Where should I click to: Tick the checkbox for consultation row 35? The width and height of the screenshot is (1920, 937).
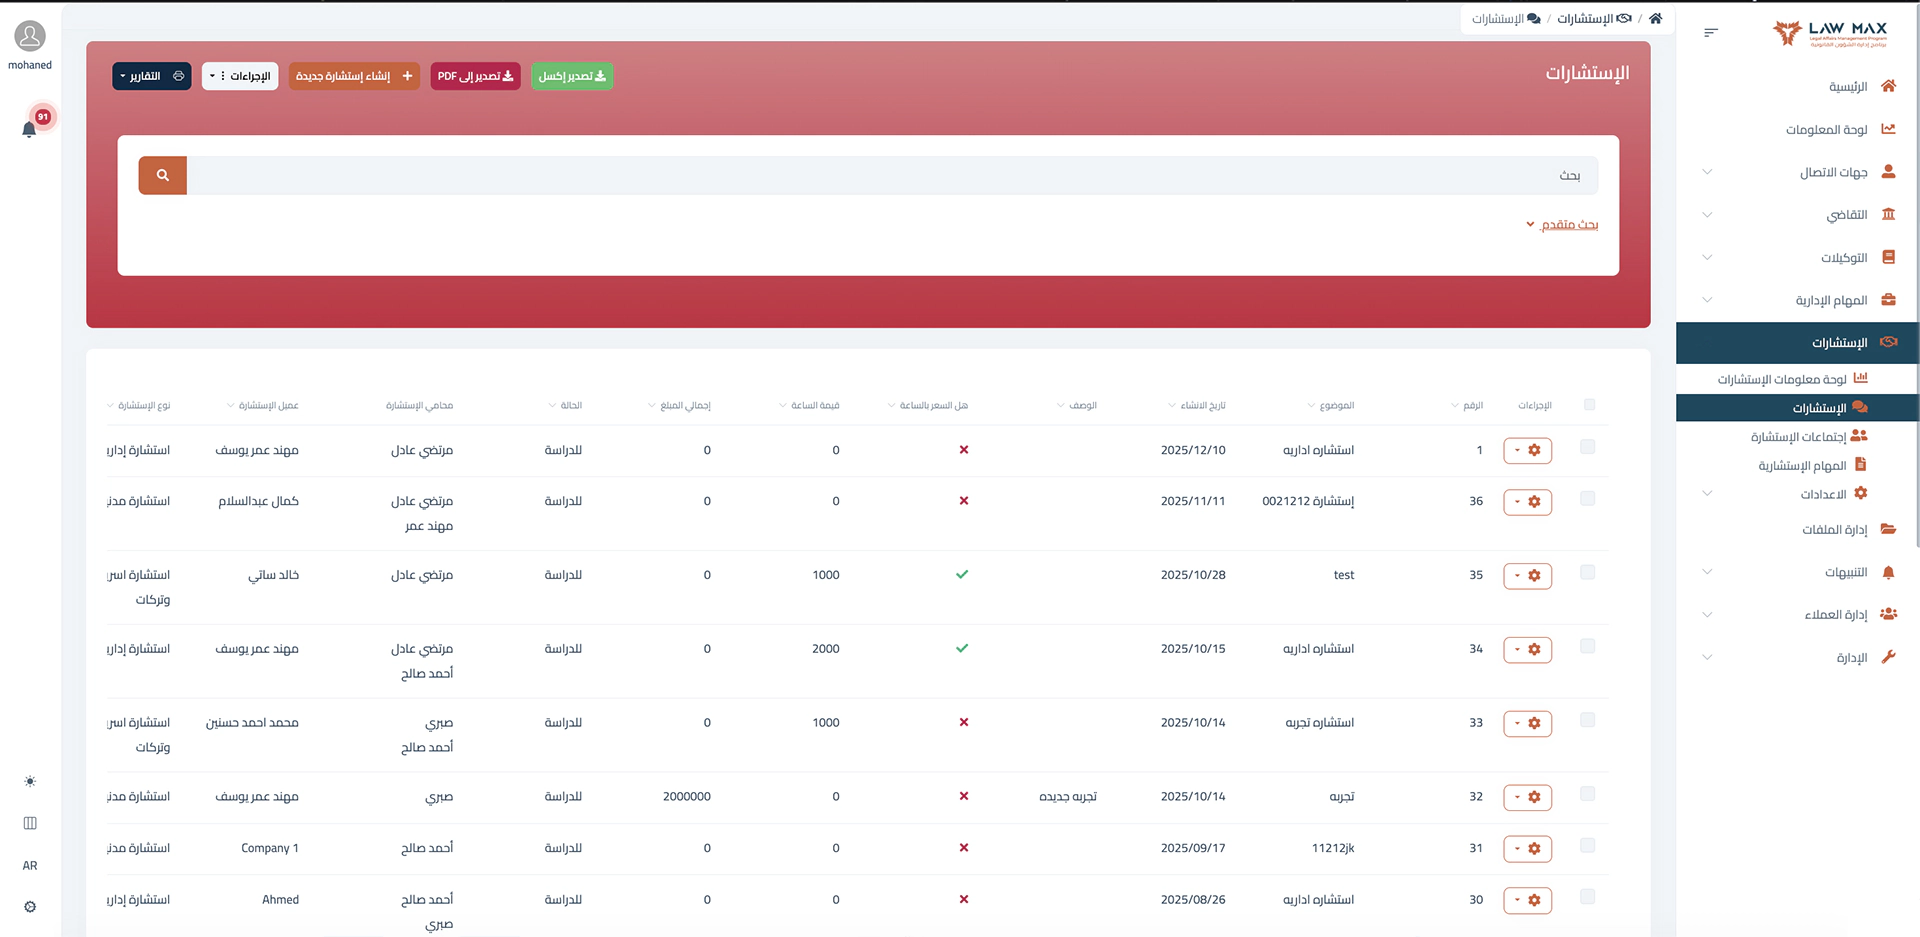click(x=1587, y=573)
